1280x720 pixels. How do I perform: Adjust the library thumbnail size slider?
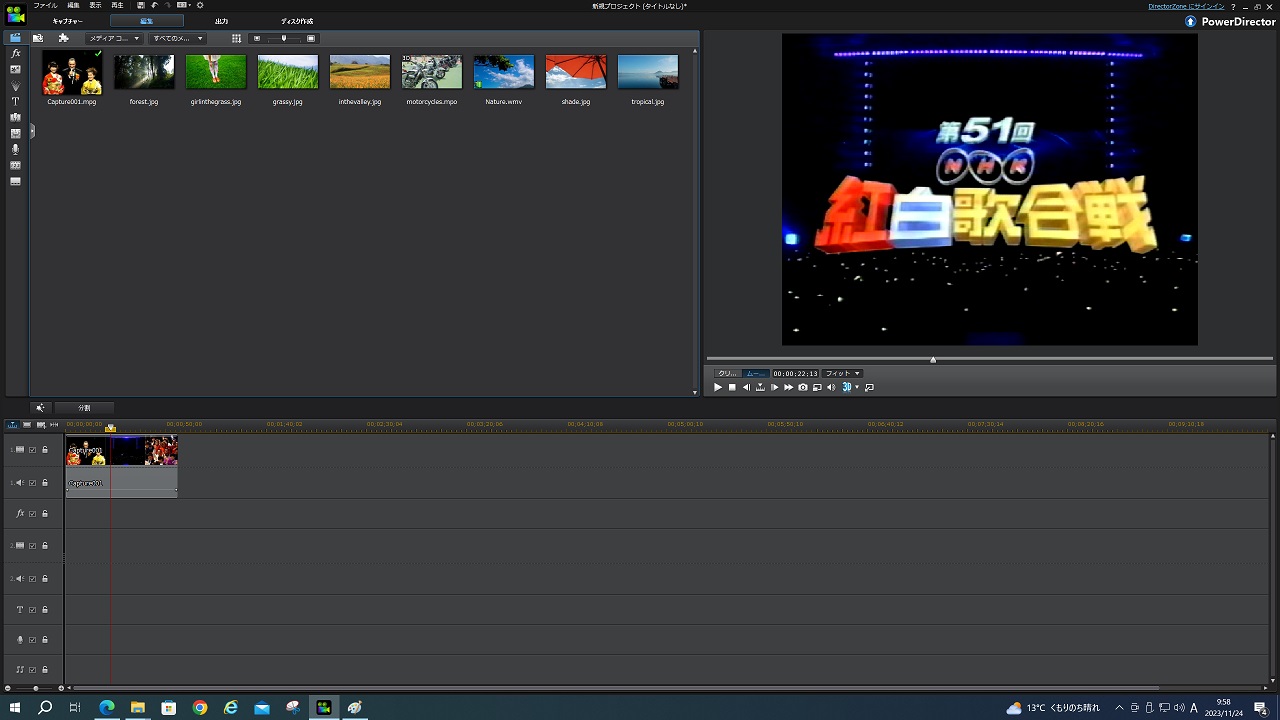pos(284,38)
